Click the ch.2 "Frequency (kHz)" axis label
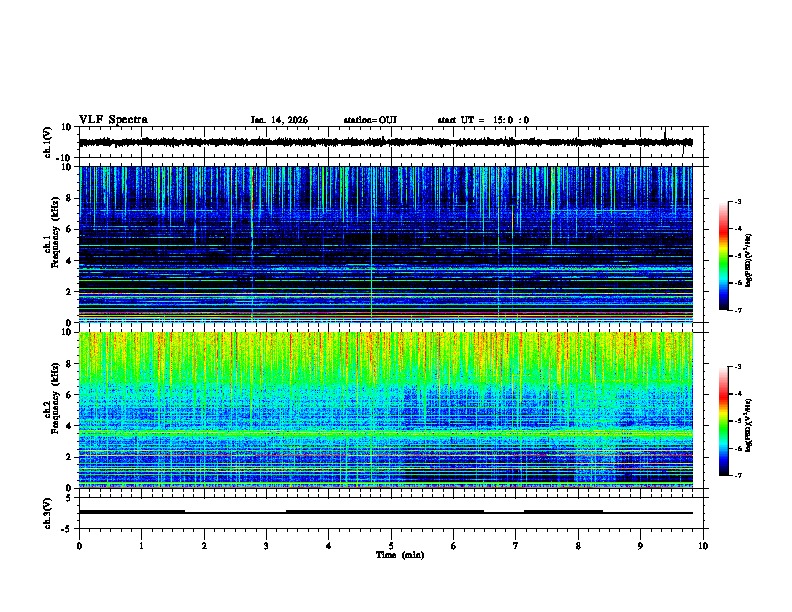Image resolution: width=792 pixels, height=612 pixels. point(55,398)
